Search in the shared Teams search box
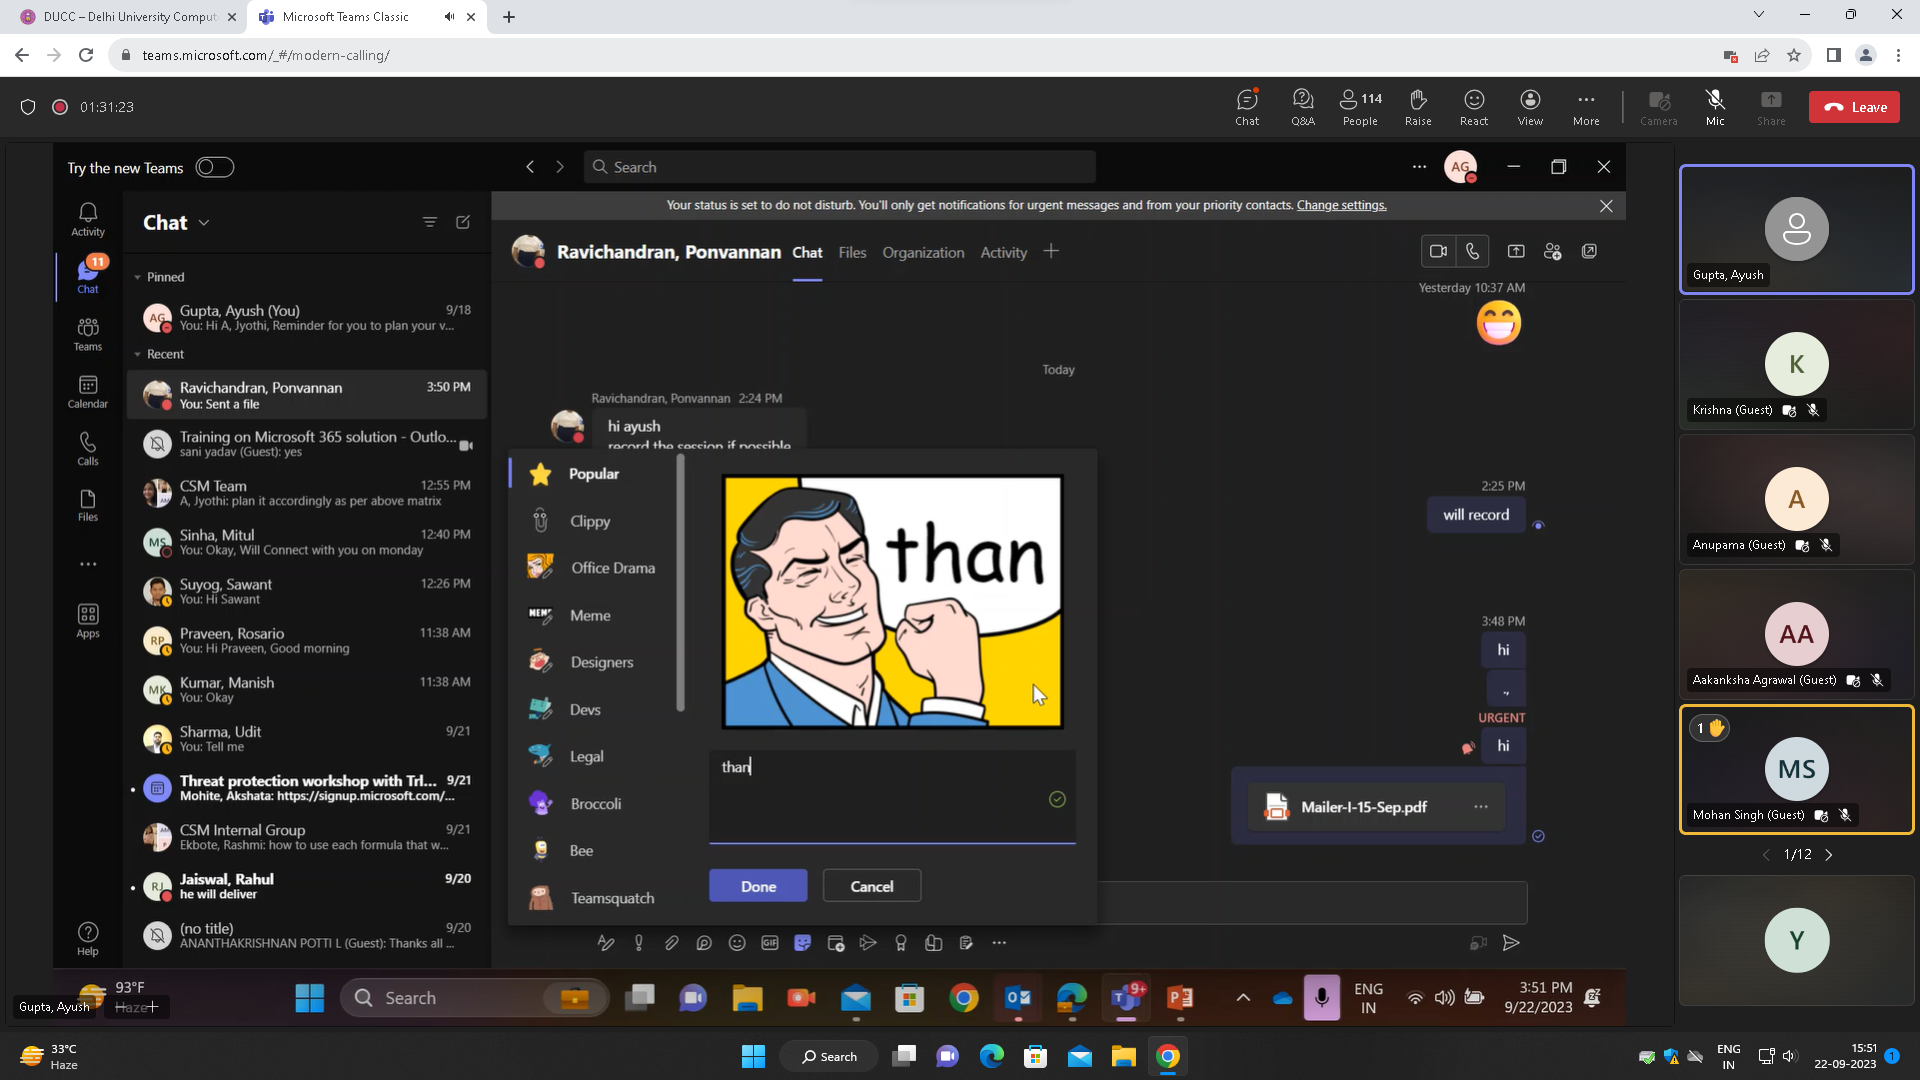The height and width of the screenshot is (1080, 1920). pyautogui.click(x=840, y=167)
